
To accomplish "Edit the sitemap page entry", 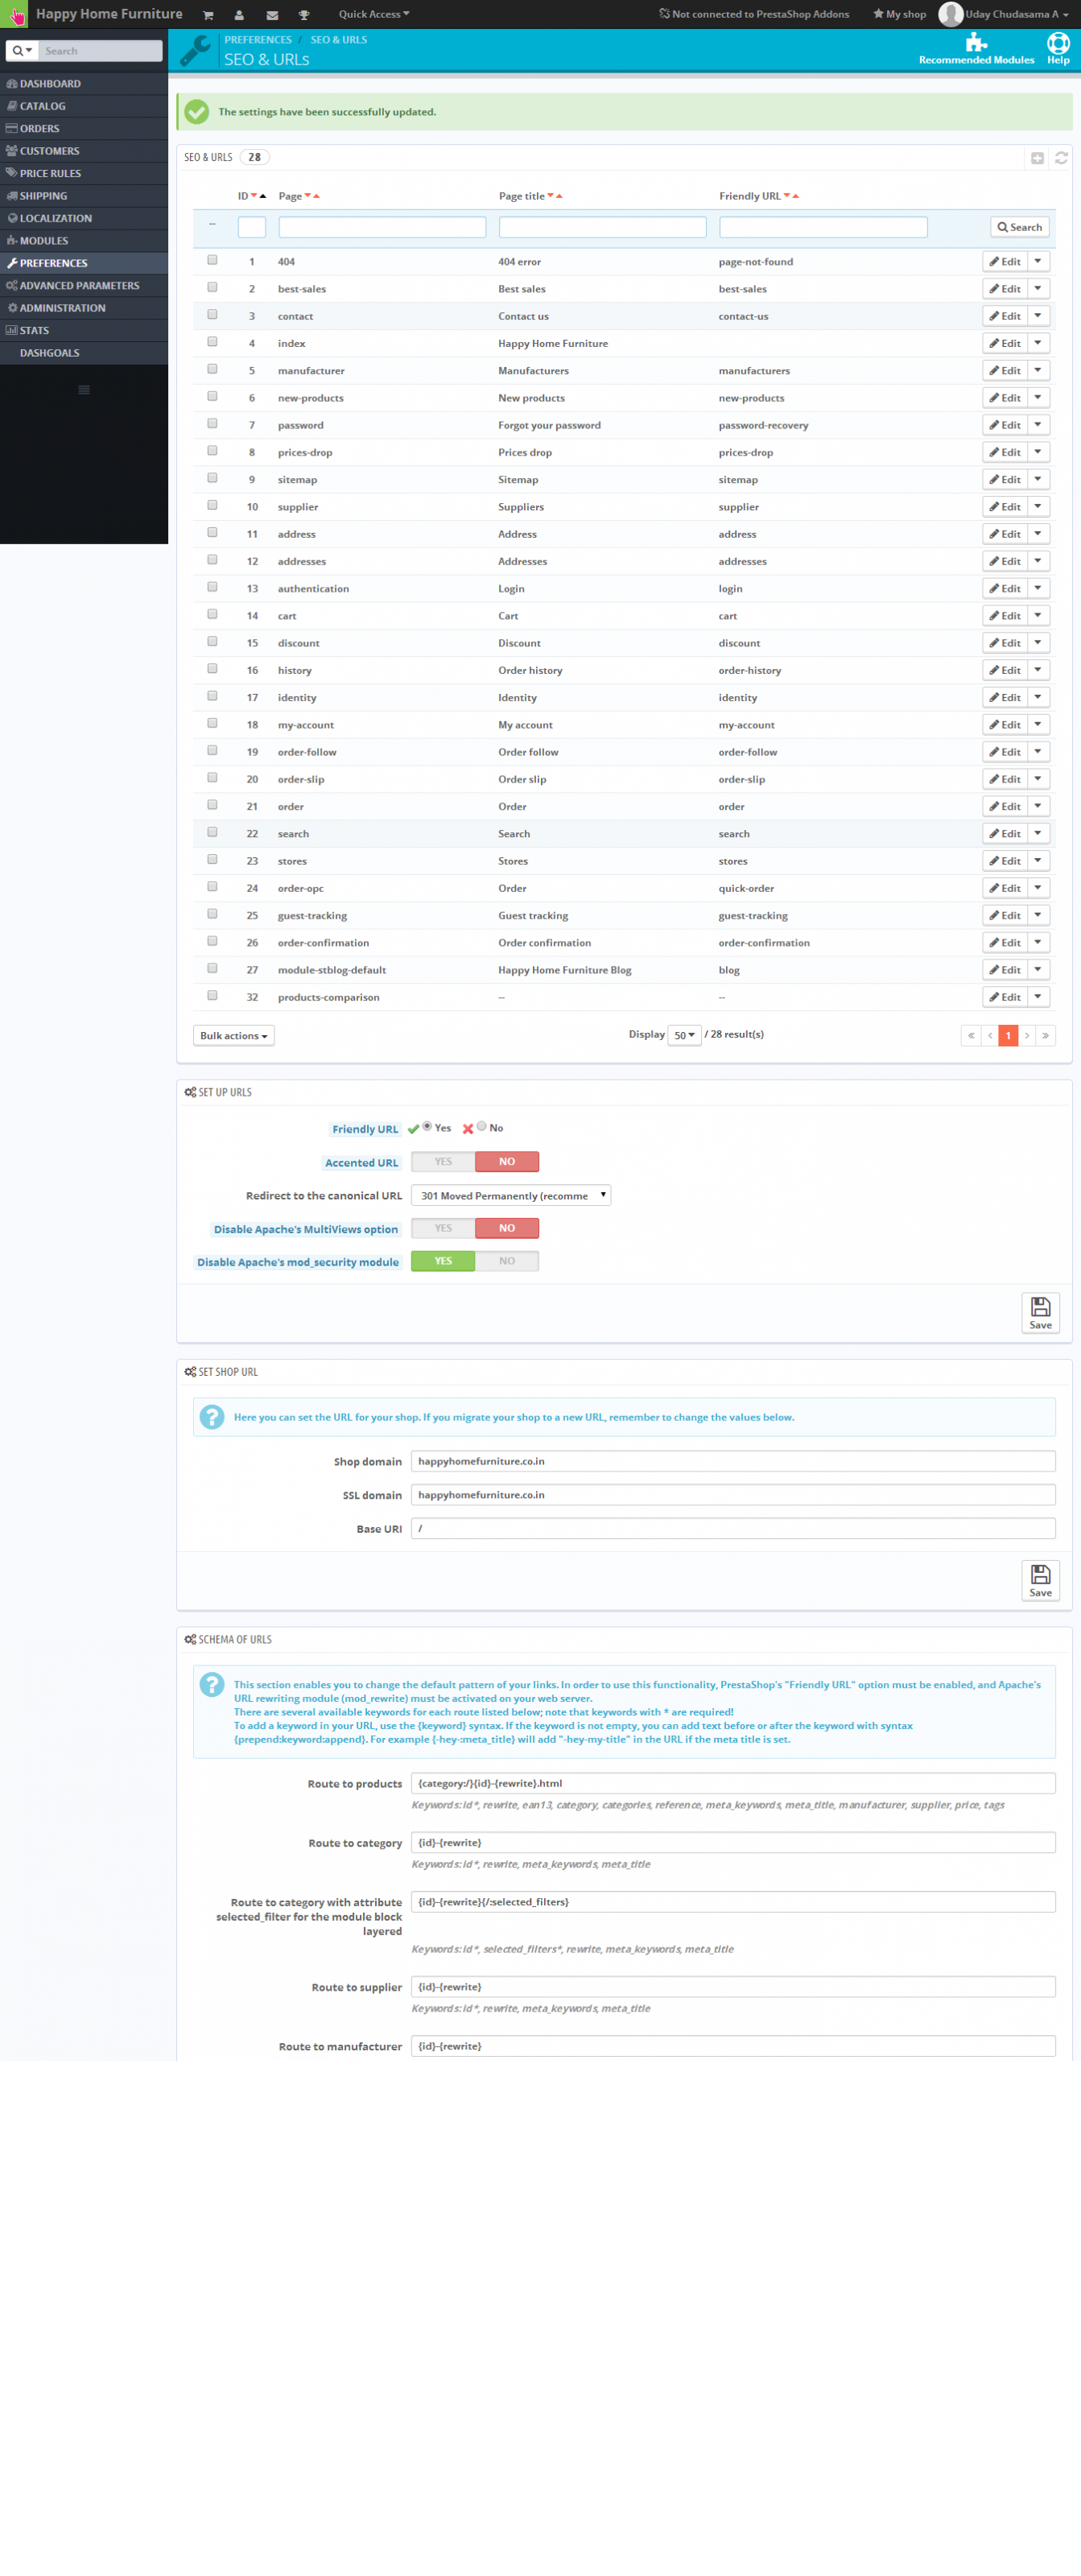I will pyautogui.click(x=1005, y=479).
